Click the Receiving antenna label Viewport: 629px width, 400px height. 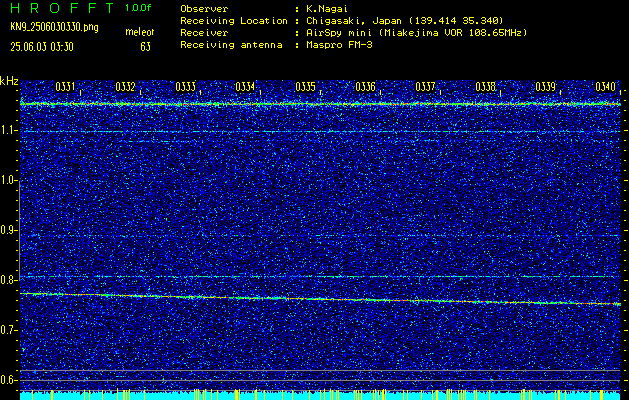pos(231,45)
